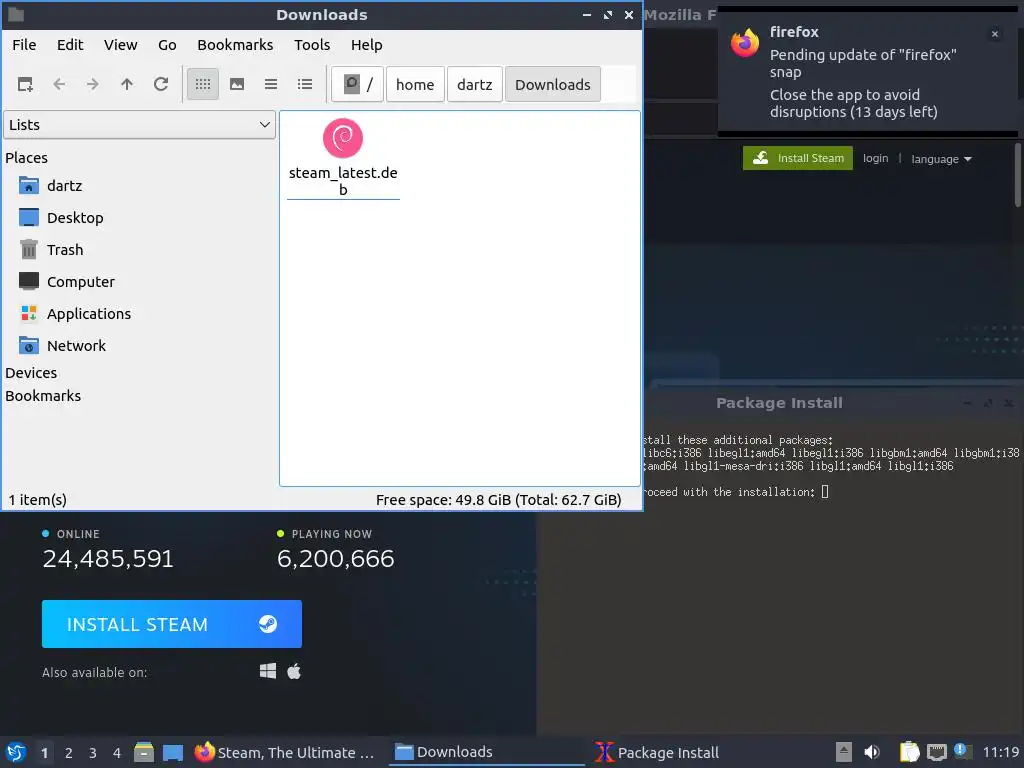Switch to workspace 1
This screenshot has height=768, width=1024.
44,753
